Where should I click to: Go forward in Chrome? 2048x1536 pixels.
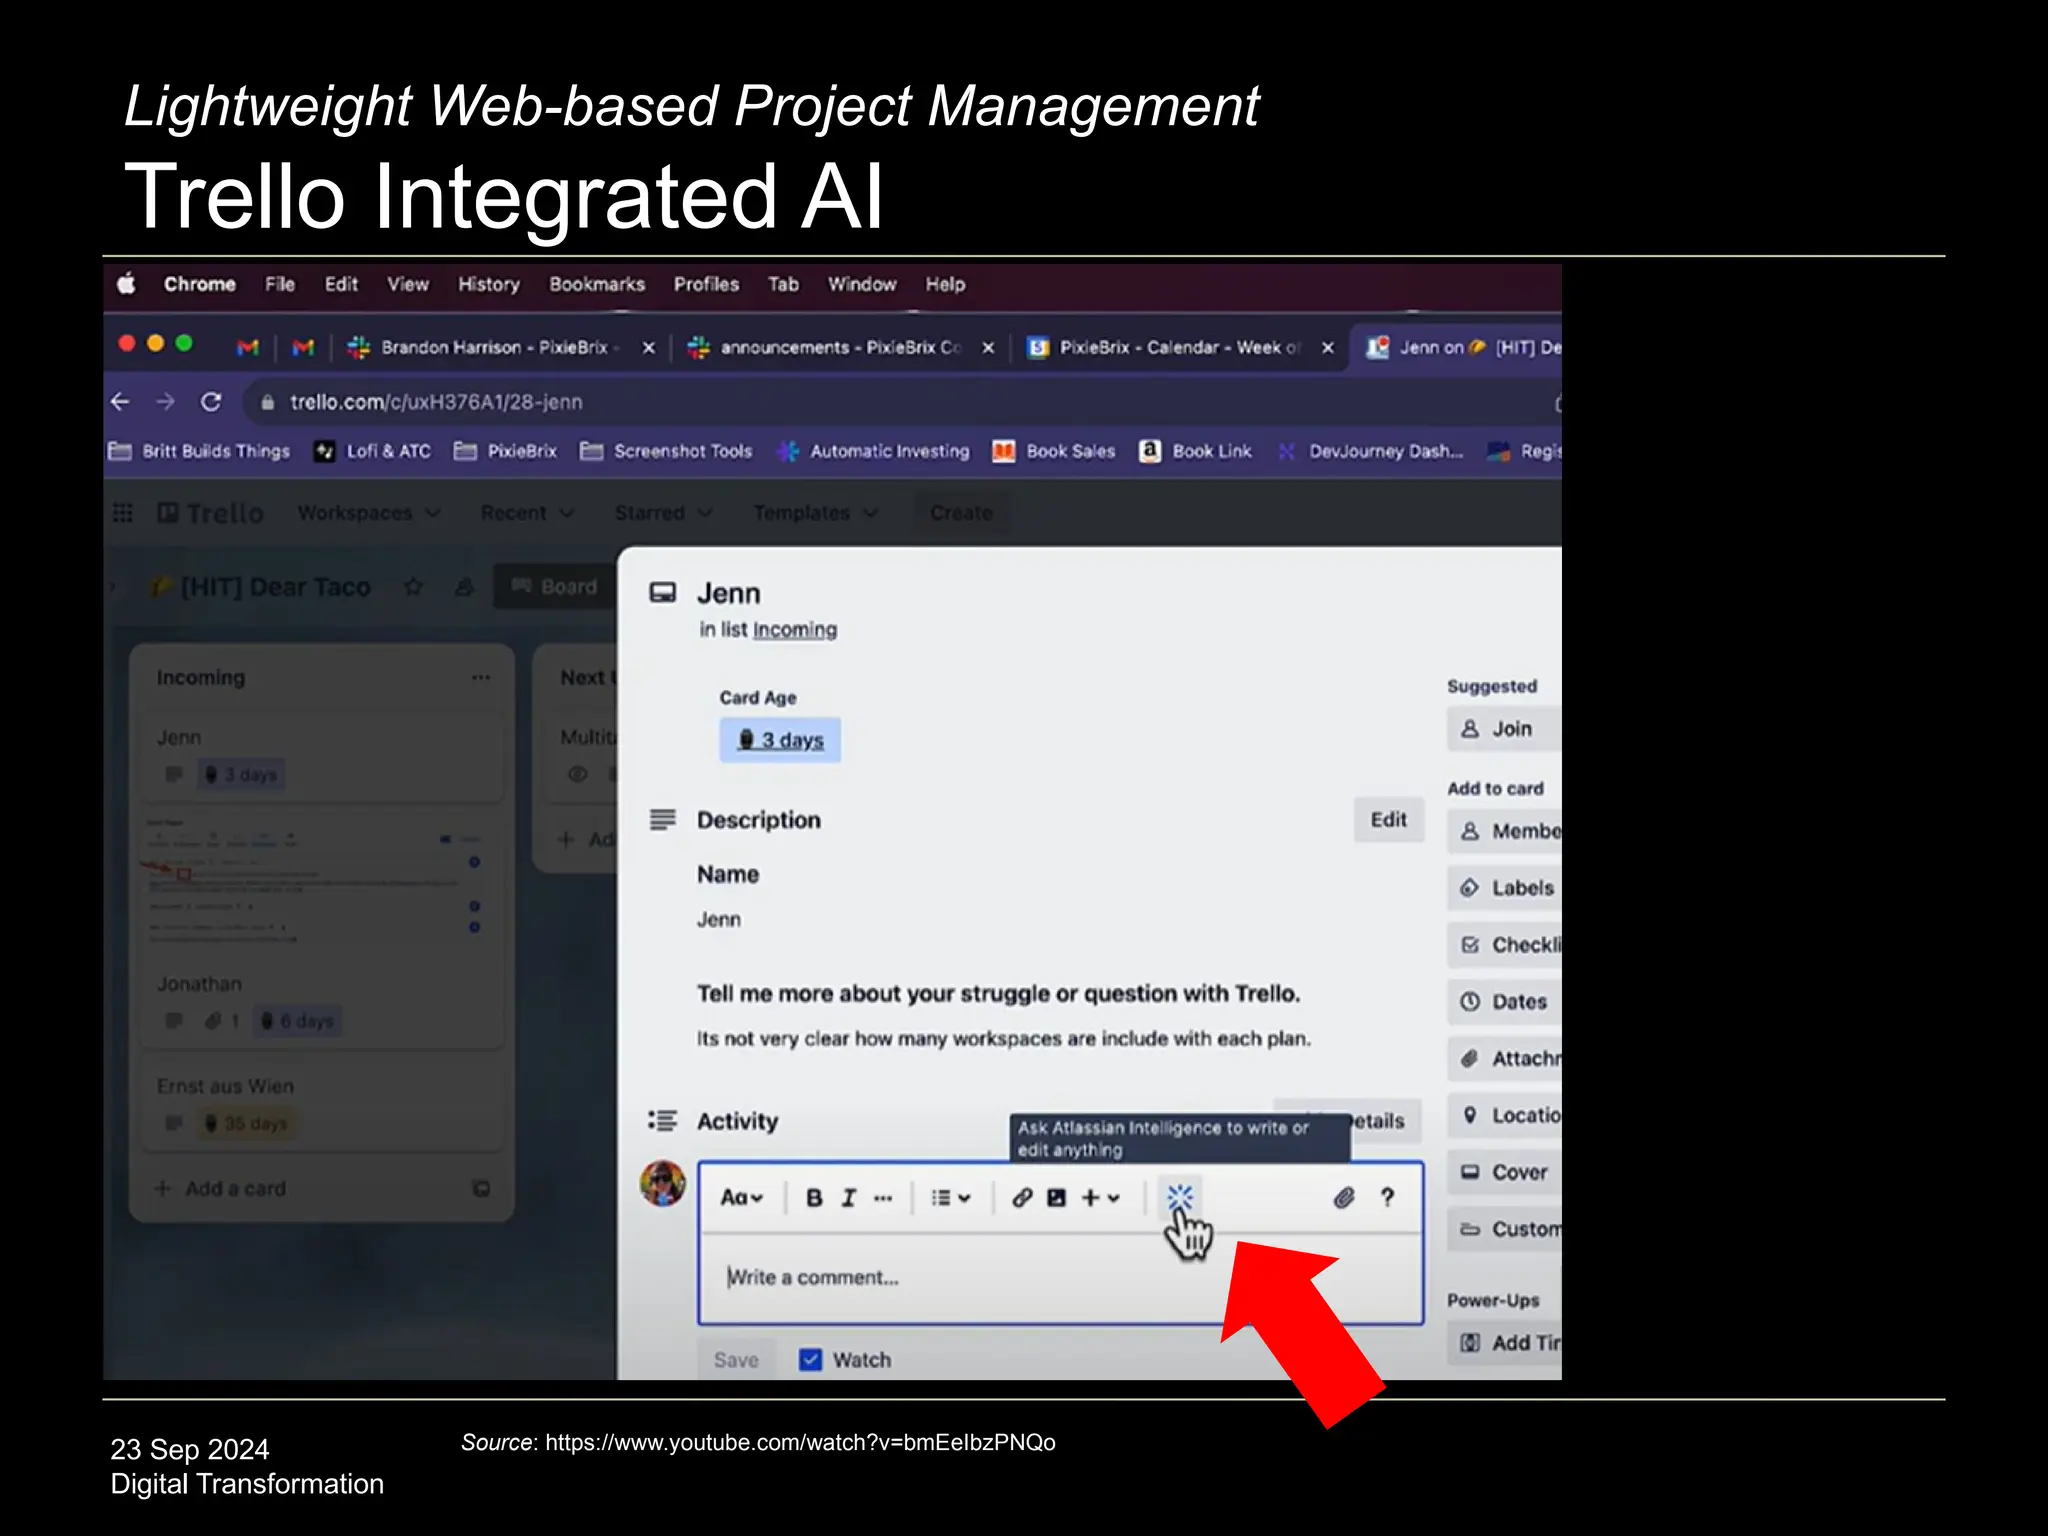[x=165, y=402]
